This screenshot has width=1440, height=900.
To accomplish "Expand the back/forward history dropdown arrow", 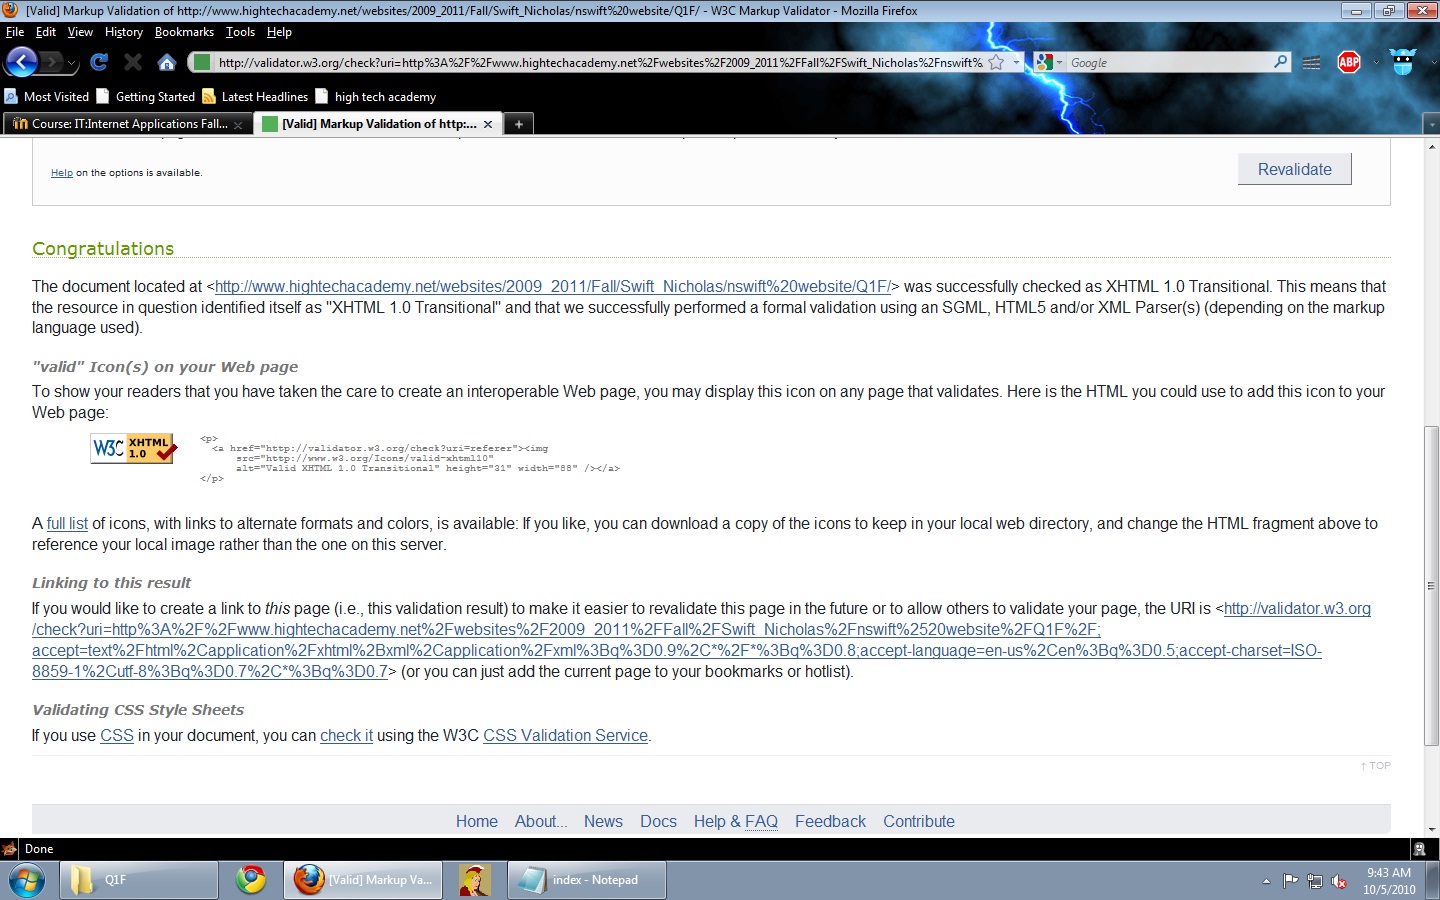I will (x=71, y=63).
